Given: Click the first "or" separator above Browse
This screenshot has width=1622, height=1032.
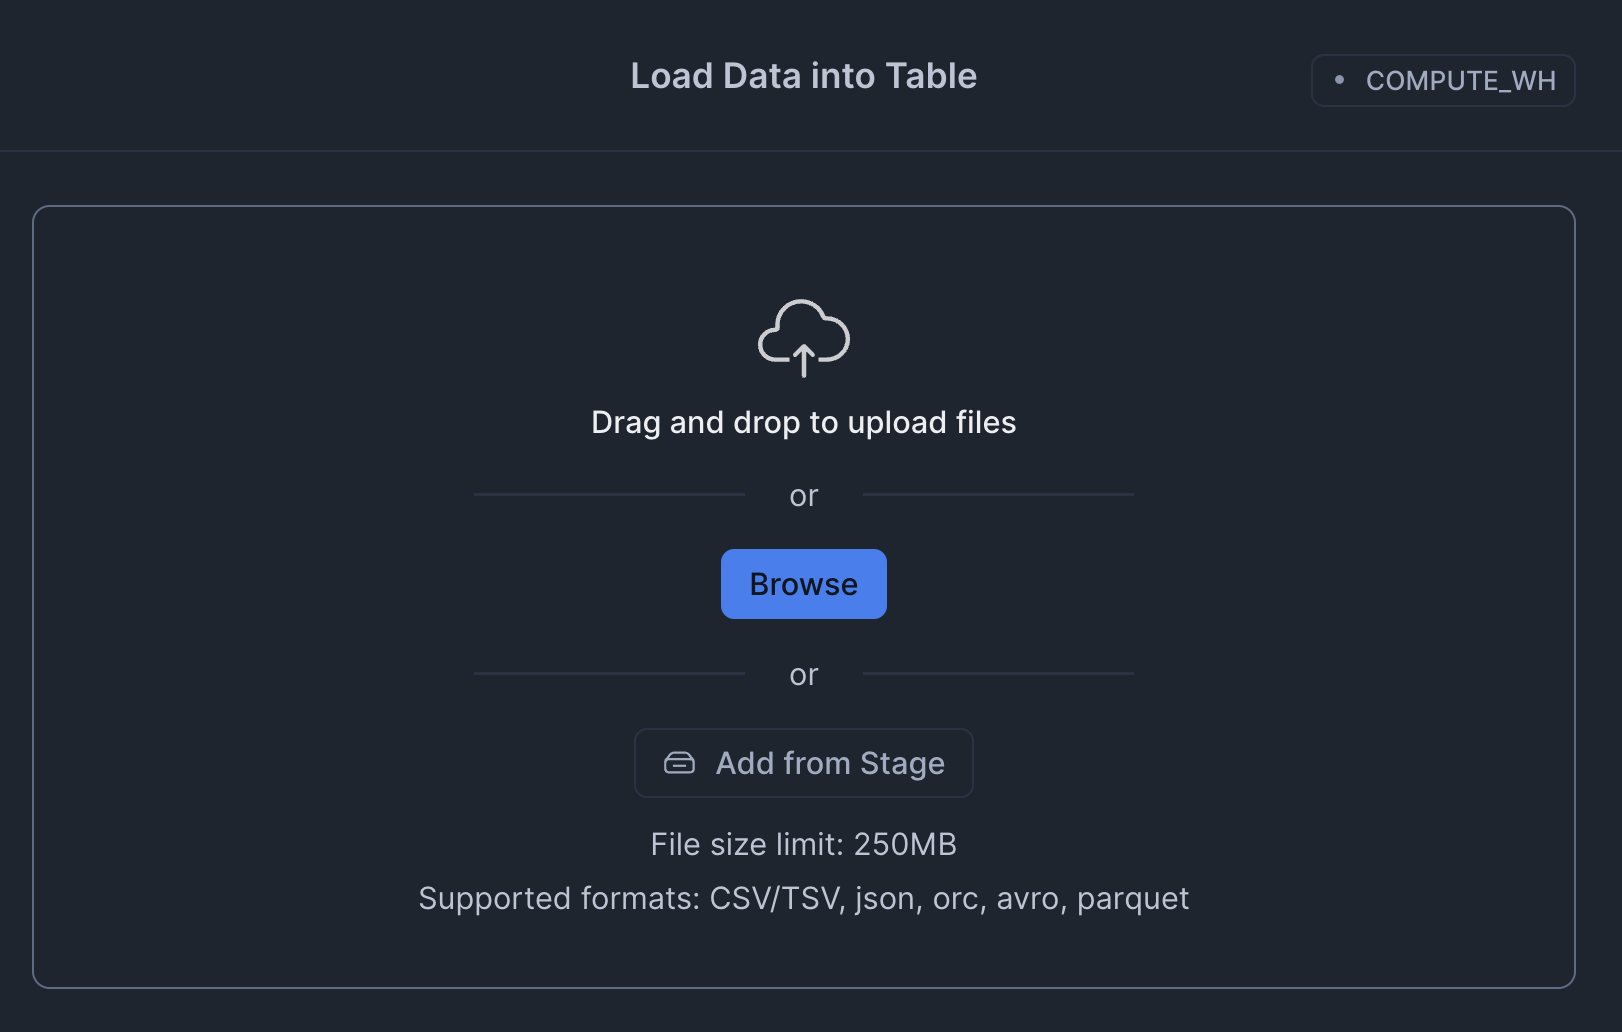Looking at the screenshot, I should 803,496.
